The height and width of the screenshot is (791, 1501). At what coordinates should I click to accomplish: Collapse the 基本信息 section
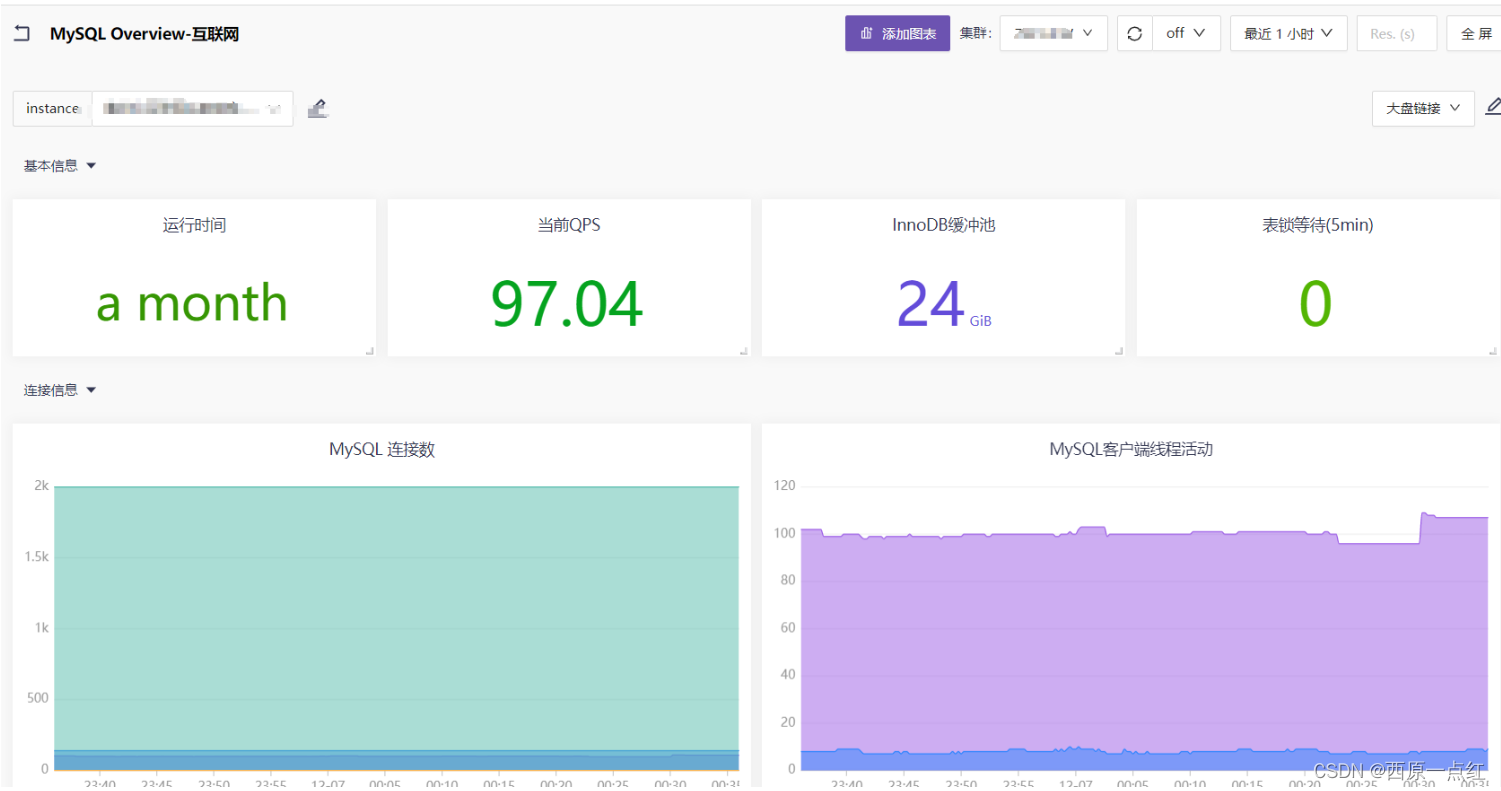tap(60, 166)
